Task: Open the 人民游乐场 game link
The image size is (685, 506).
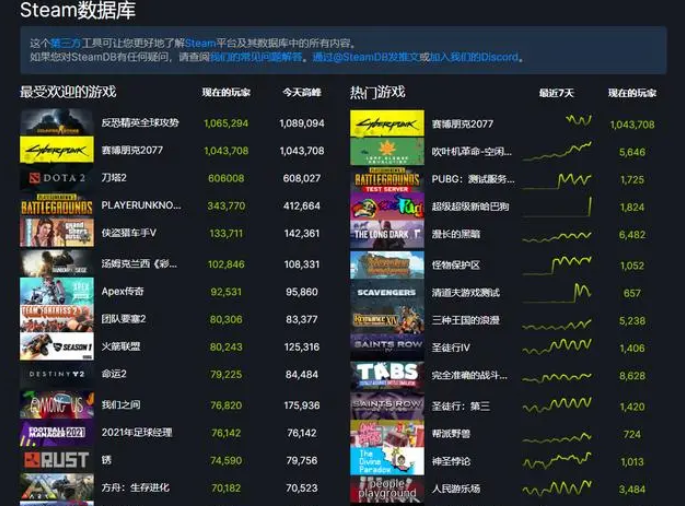Action: (x=456, y=489)
